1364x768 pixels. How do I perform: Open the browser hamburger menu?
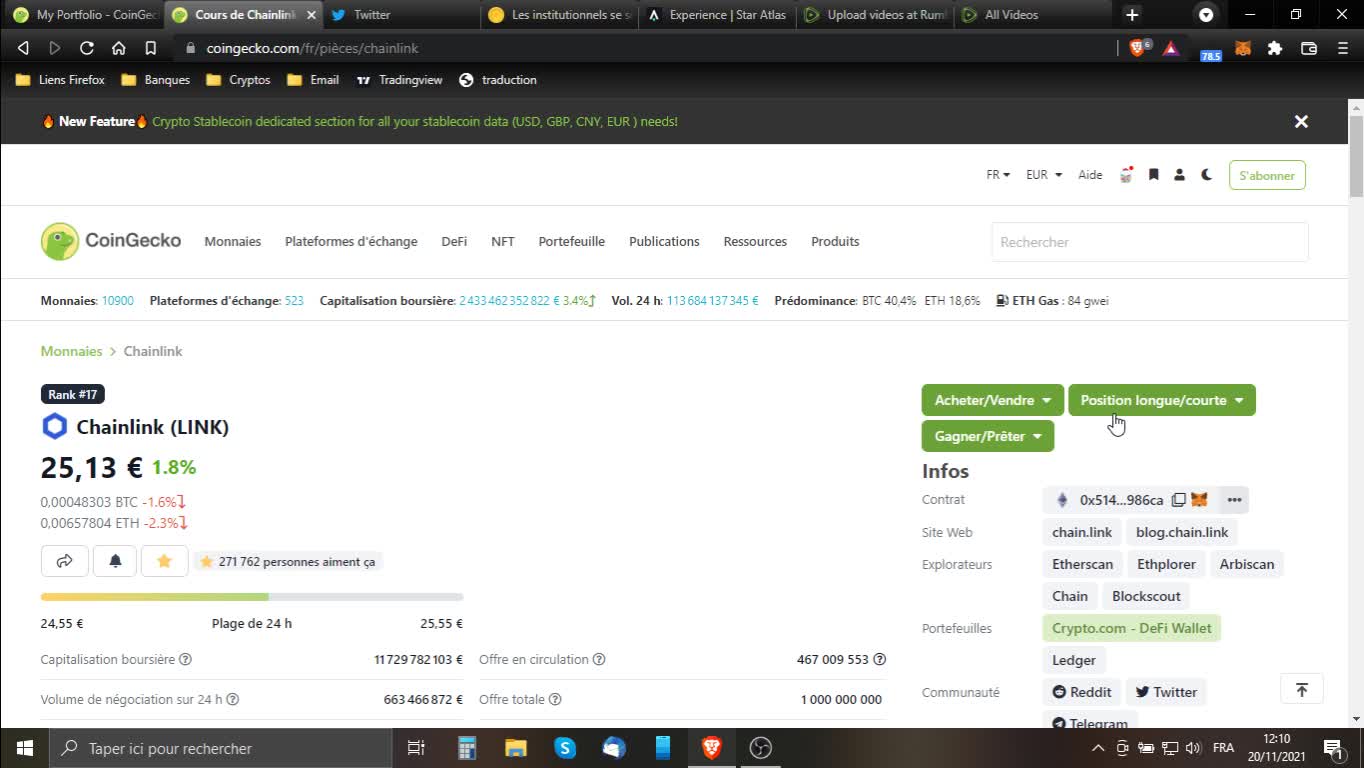tap(1342, 48)
